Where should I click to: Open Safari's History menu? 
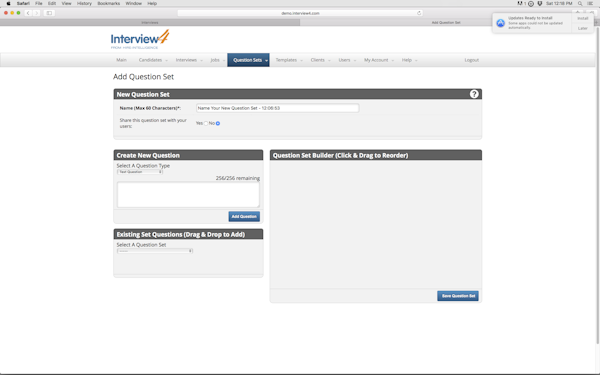point(84,3)
